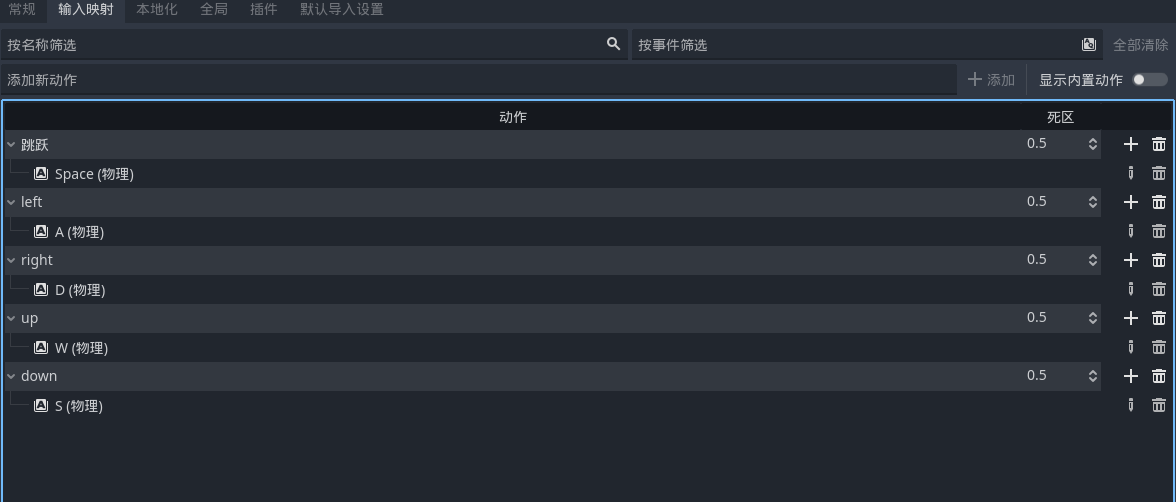Image resolution: width=1176 pixels, height=502 pixels.
Task: Add an event to the up action
Action: [1130, 318]
